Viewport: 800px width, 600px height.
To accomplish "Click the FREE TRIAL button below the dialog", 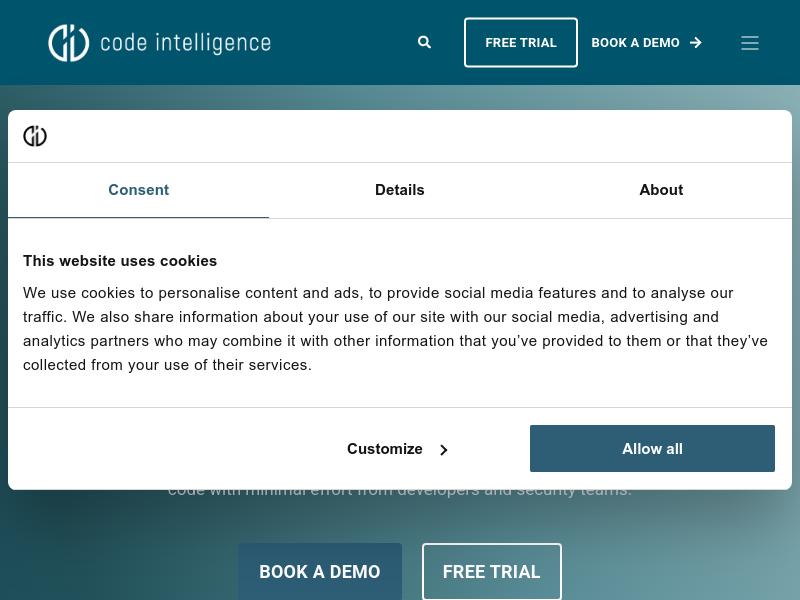I will (x=492, y=571).
